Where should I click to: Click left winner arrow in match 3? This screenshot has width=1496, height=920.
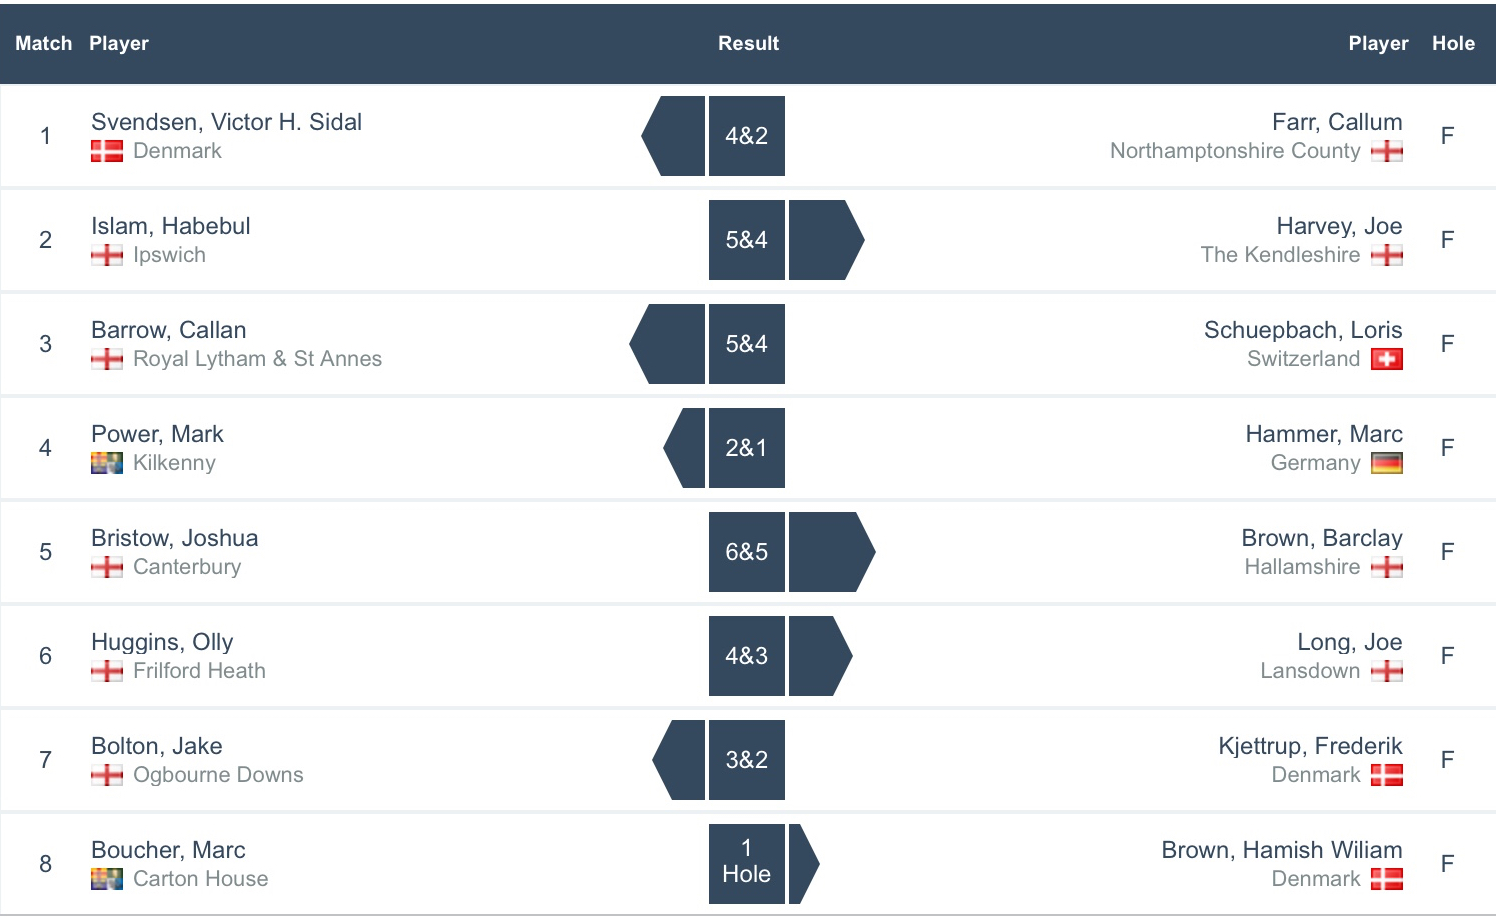(669, 344)
